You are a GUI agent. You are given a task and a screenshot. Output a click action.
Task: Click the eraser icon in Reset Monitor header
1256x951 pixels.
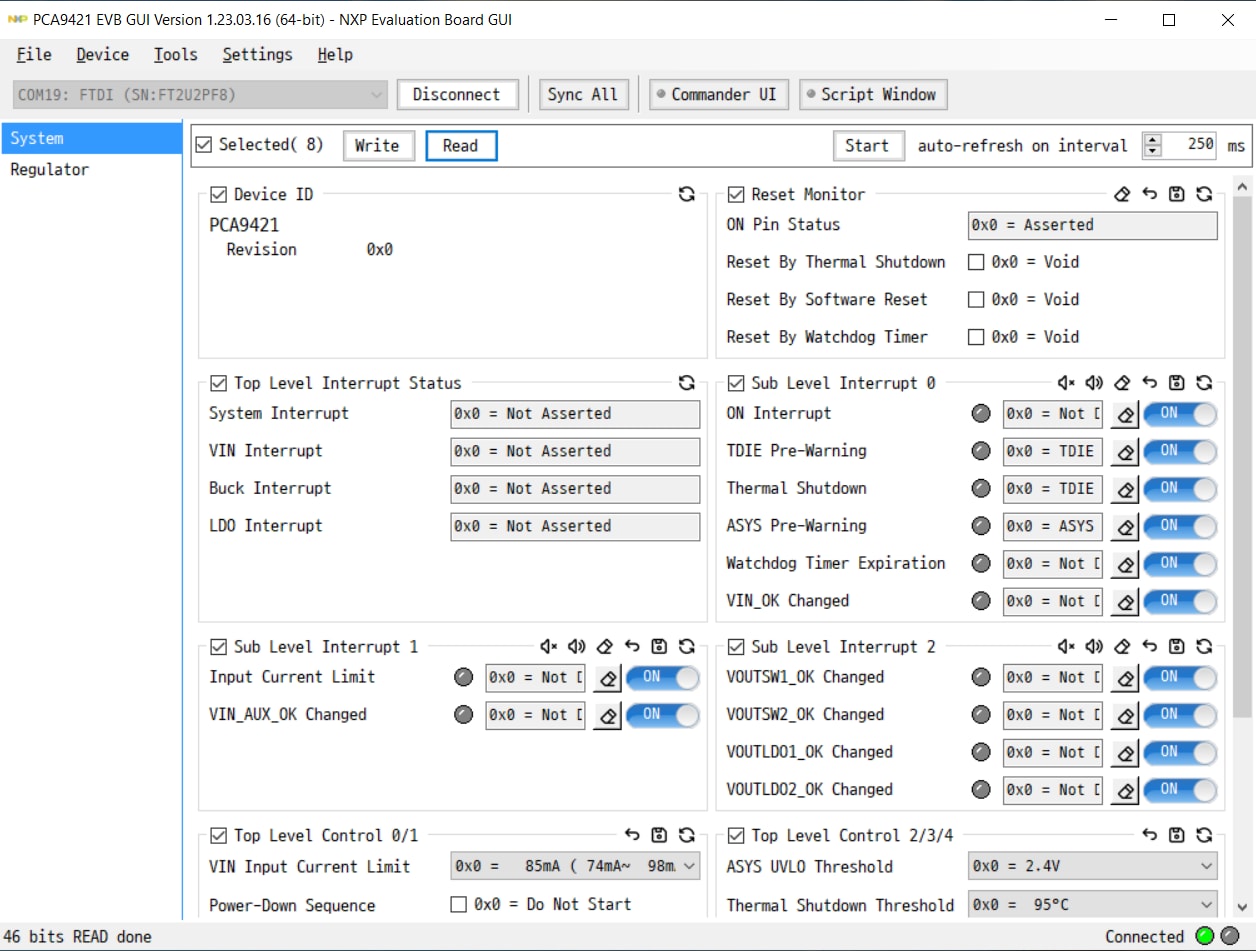tap(1122, 194)
